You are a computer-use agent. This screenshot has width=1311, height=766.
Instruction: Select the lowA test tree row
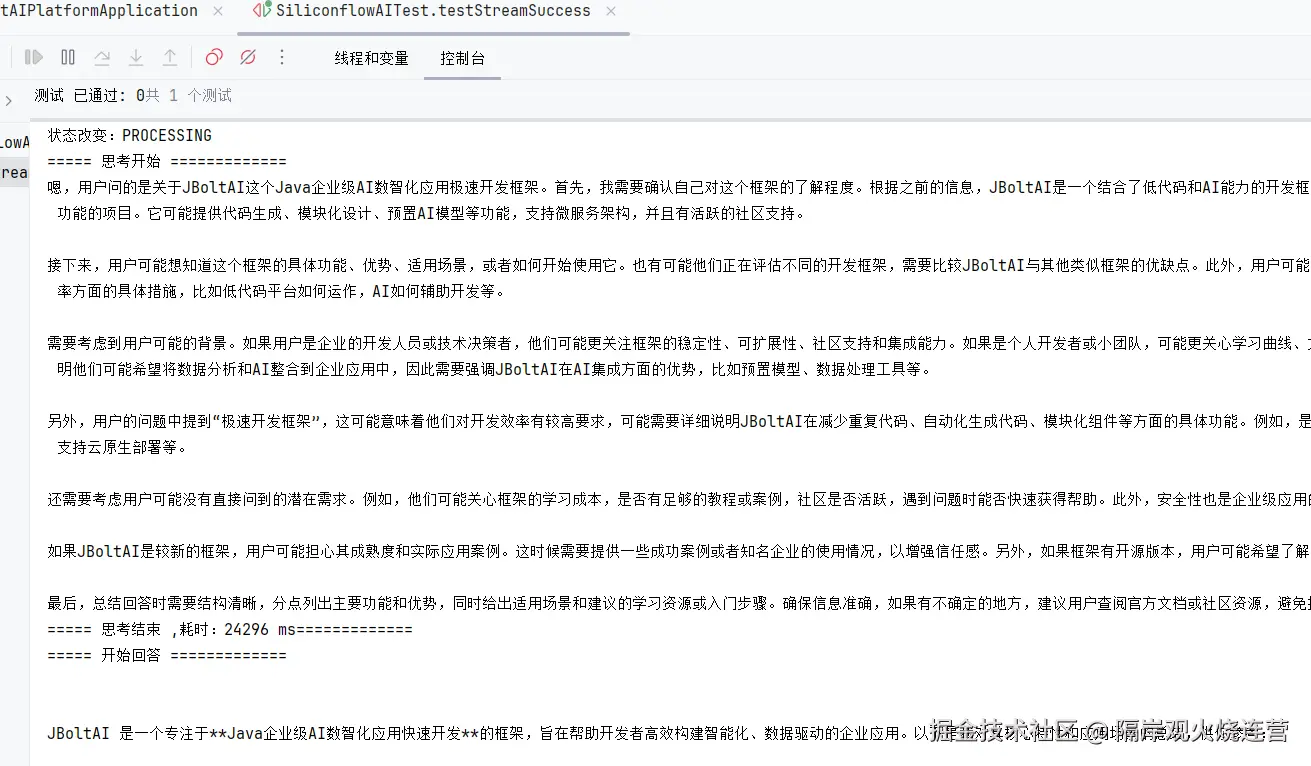tap(15, 143)
